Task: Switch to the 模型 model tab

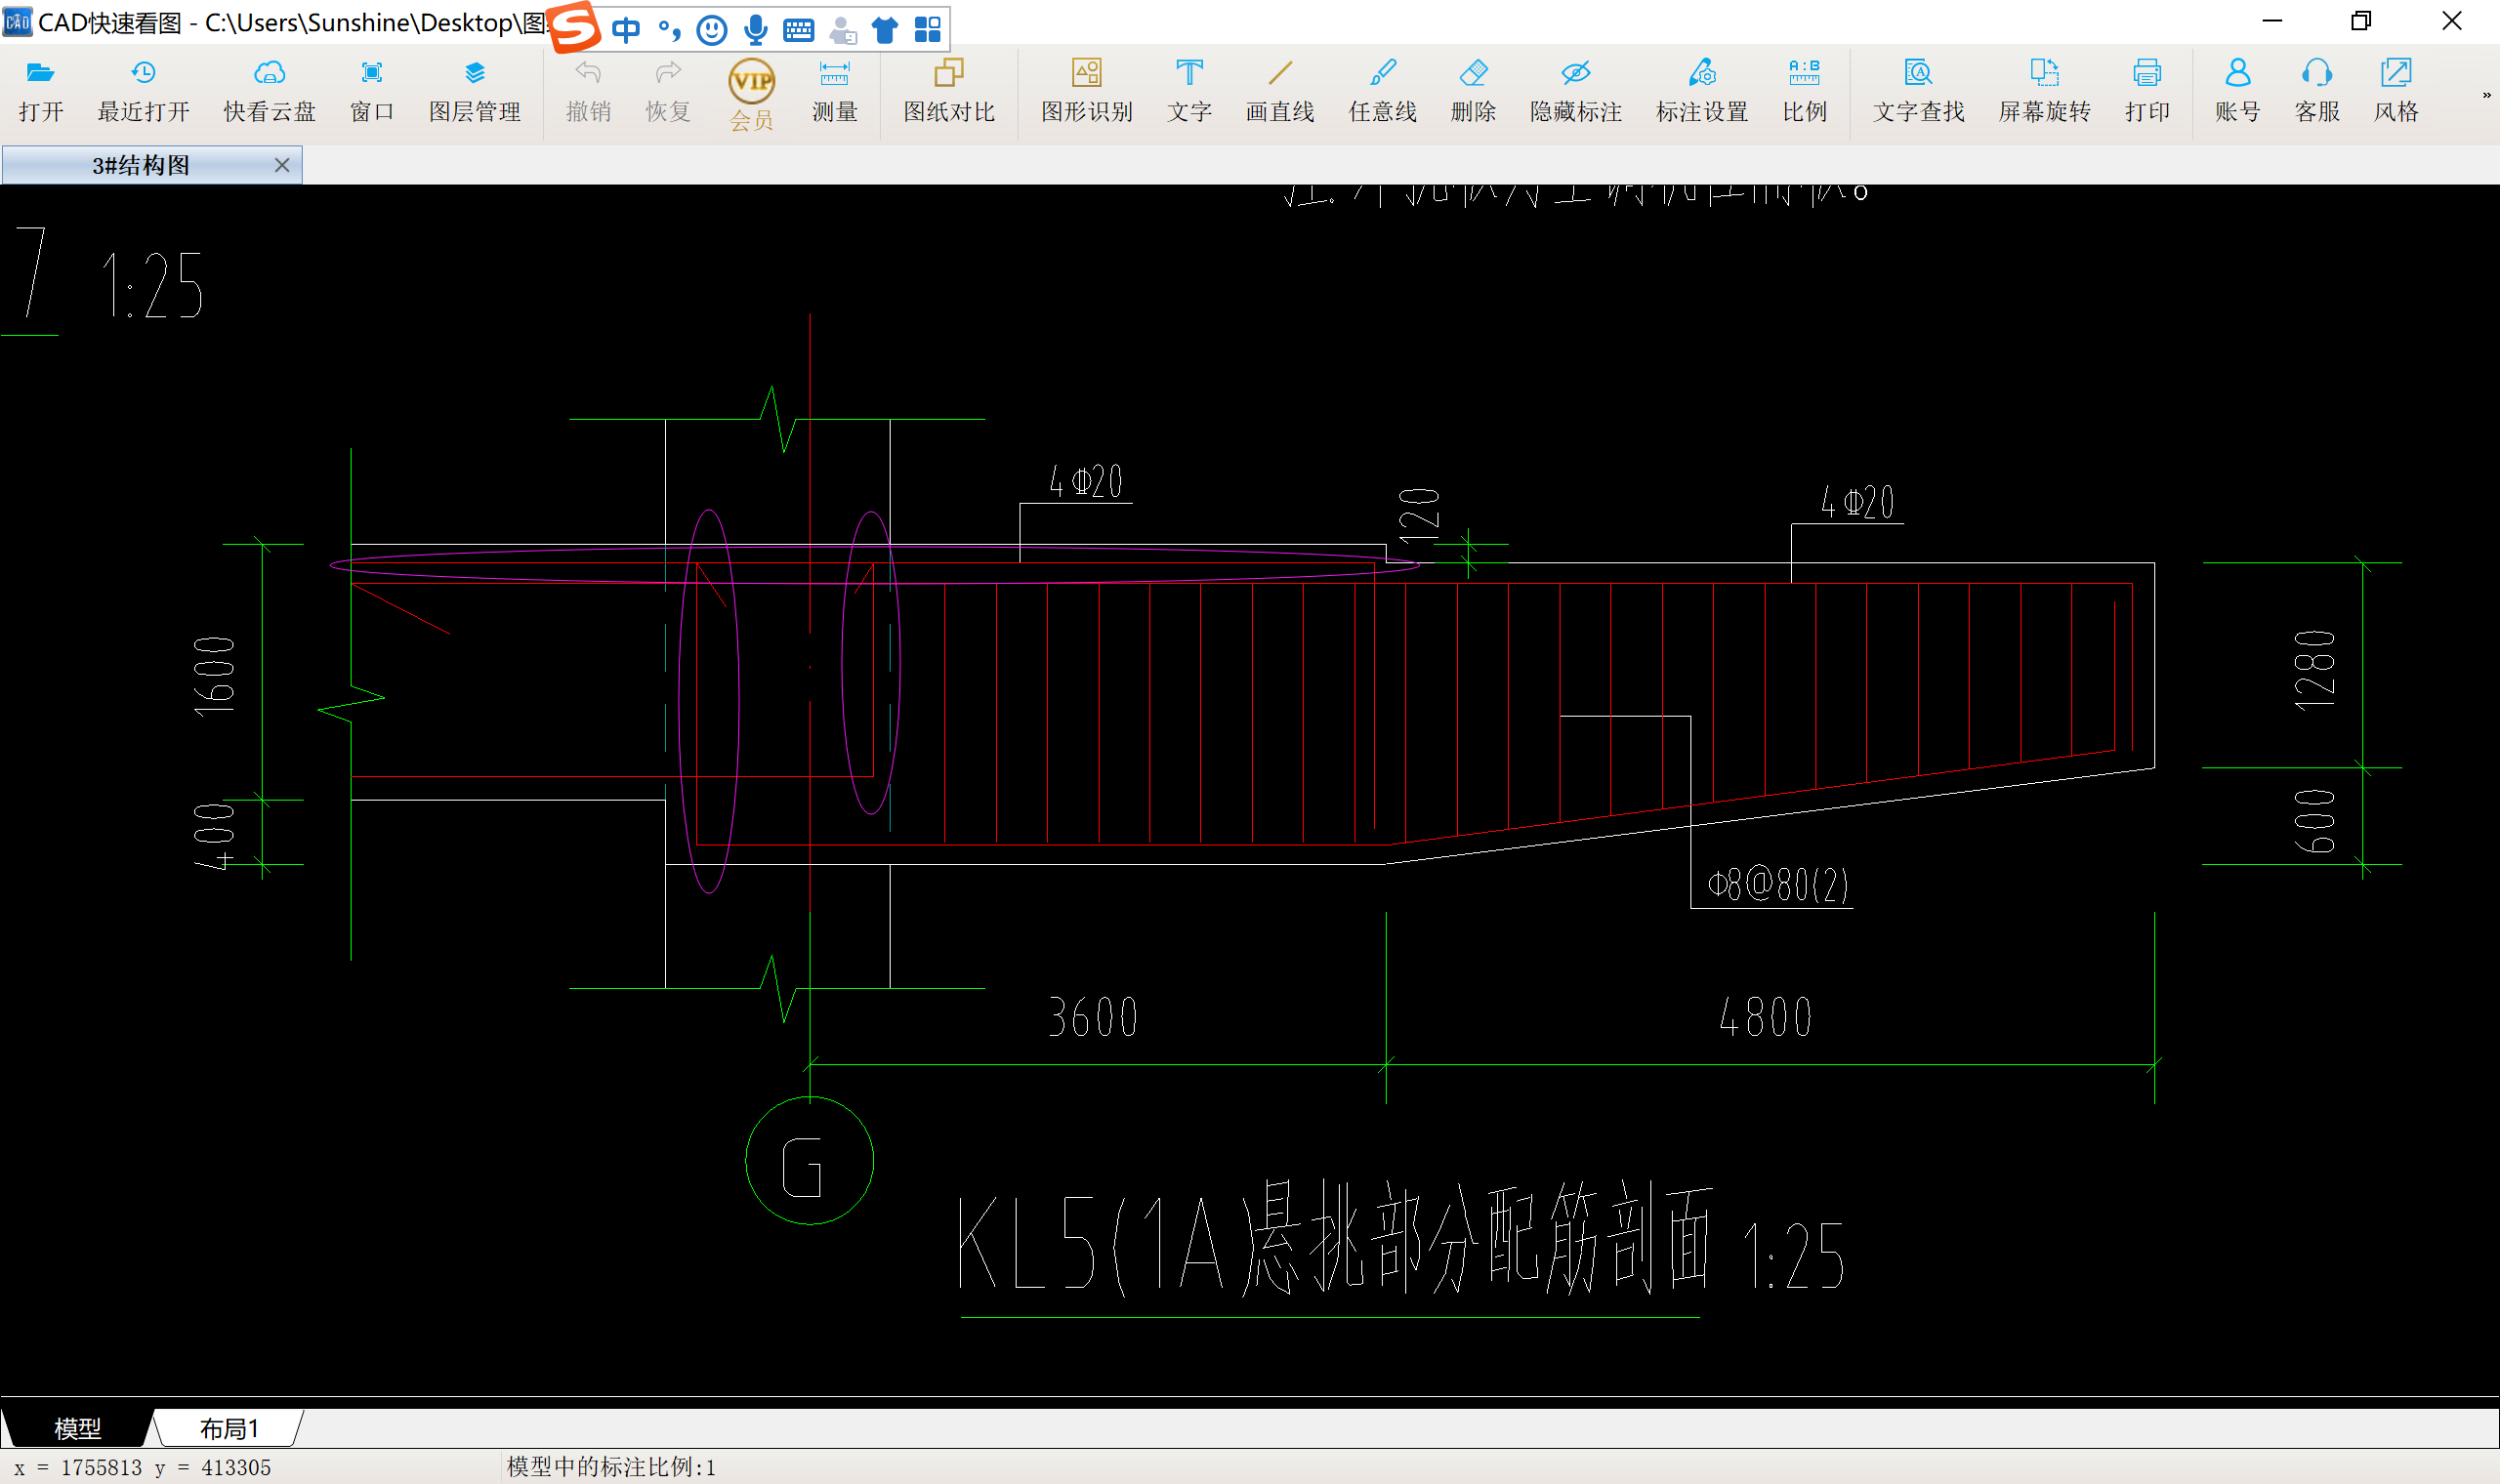Action: (77, 1428)
